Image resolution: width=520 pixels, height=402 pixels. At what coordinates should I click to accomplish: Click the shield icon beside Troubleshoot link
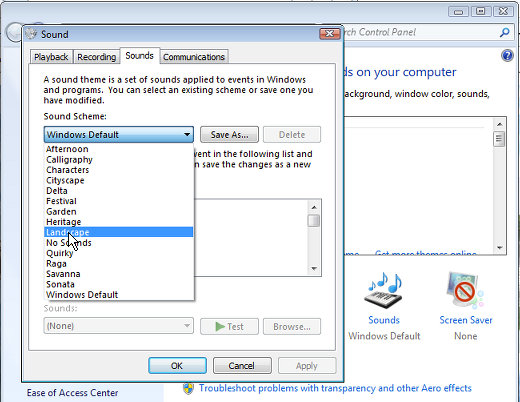pos(188,388)
